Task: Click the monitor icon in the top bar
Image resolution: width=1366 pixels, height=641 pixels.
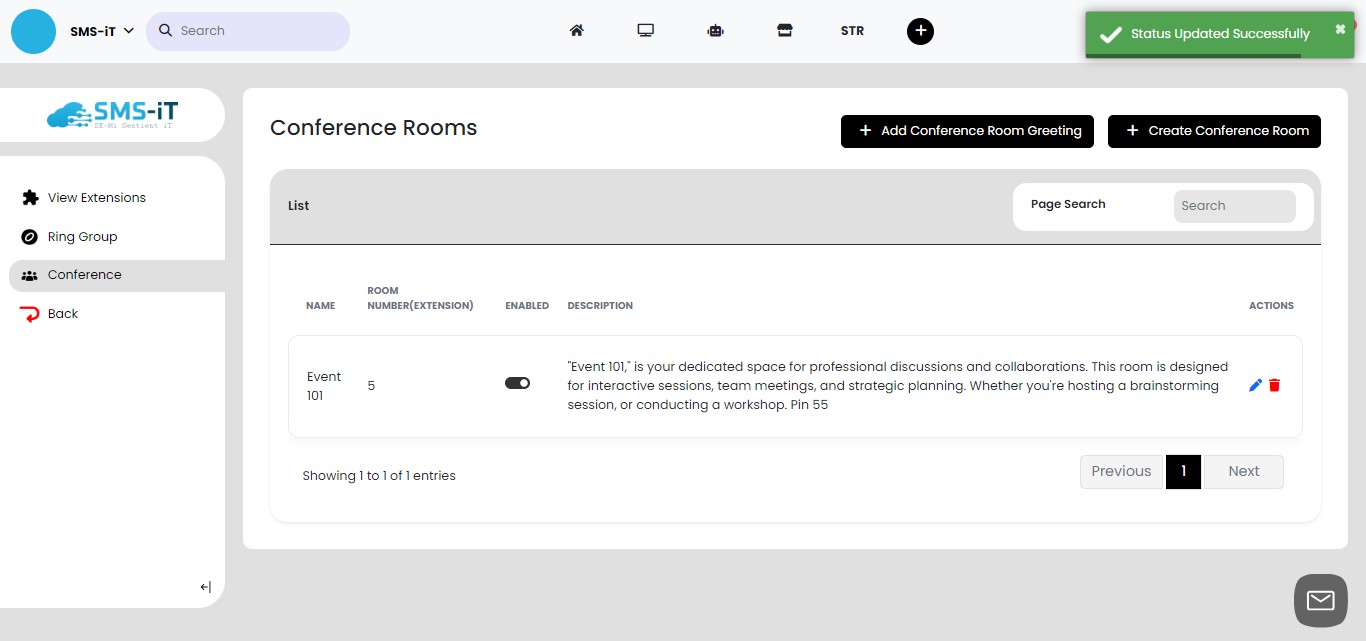Action: point(645,31)
